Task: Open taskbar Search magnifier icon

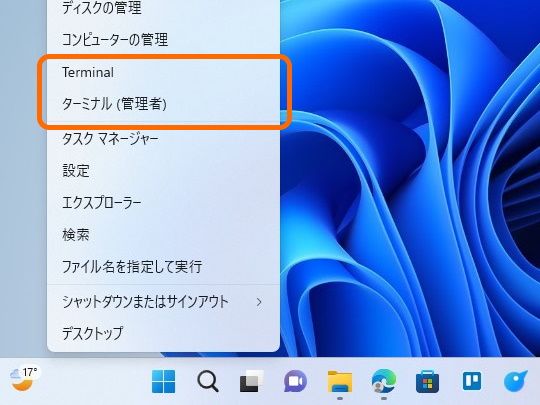Action: click(208, 381)
